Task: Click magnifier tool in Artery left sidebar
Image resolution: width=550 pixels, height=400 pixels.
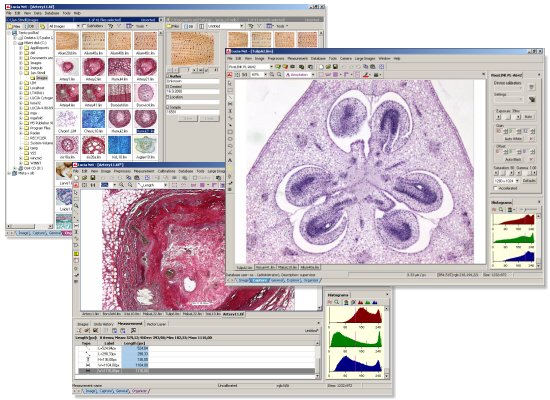Action: tap(76, 206)
